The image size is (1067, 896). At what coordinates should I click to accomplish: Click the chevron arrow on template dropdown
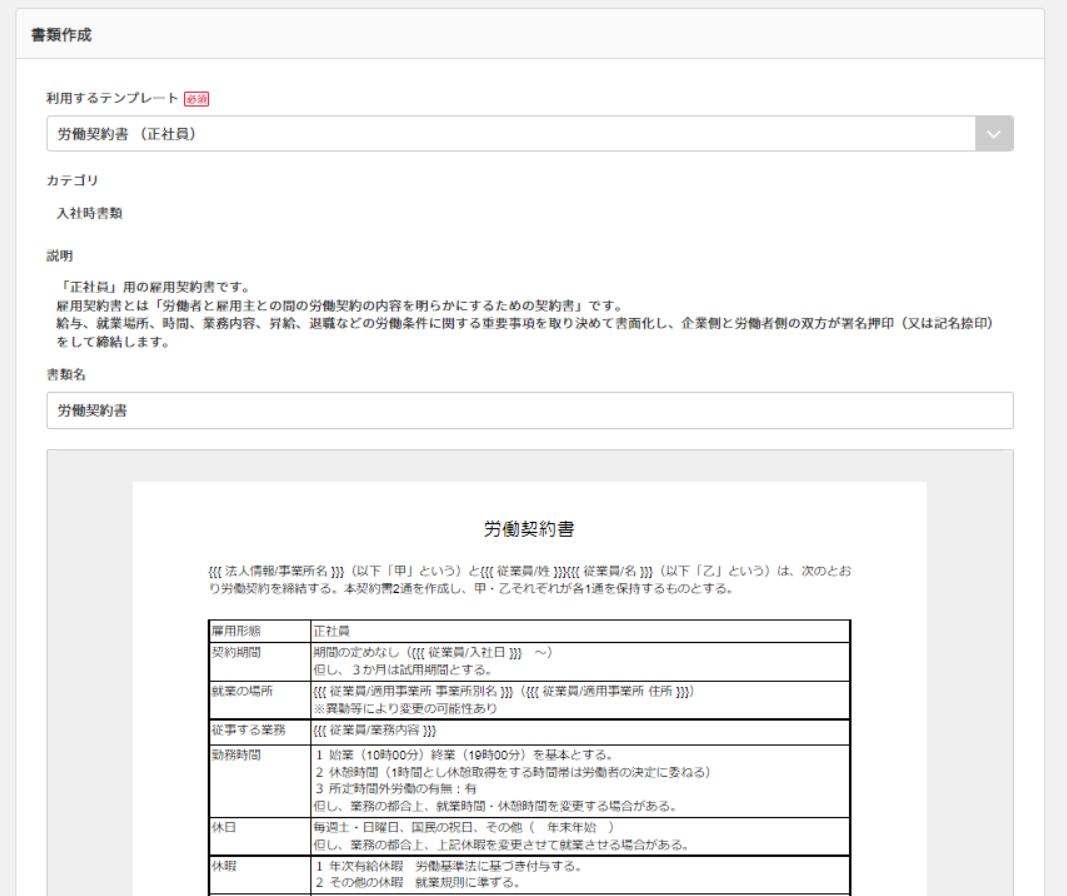click(x=994, y=134)
